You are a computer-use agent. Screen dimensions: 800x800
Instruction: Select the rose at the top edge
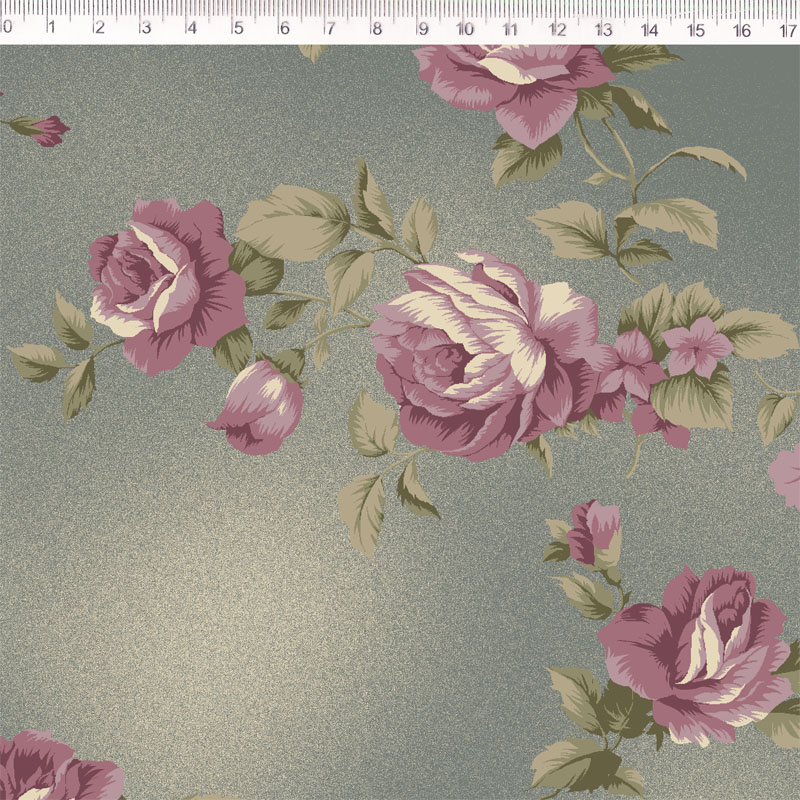point(515,85)
